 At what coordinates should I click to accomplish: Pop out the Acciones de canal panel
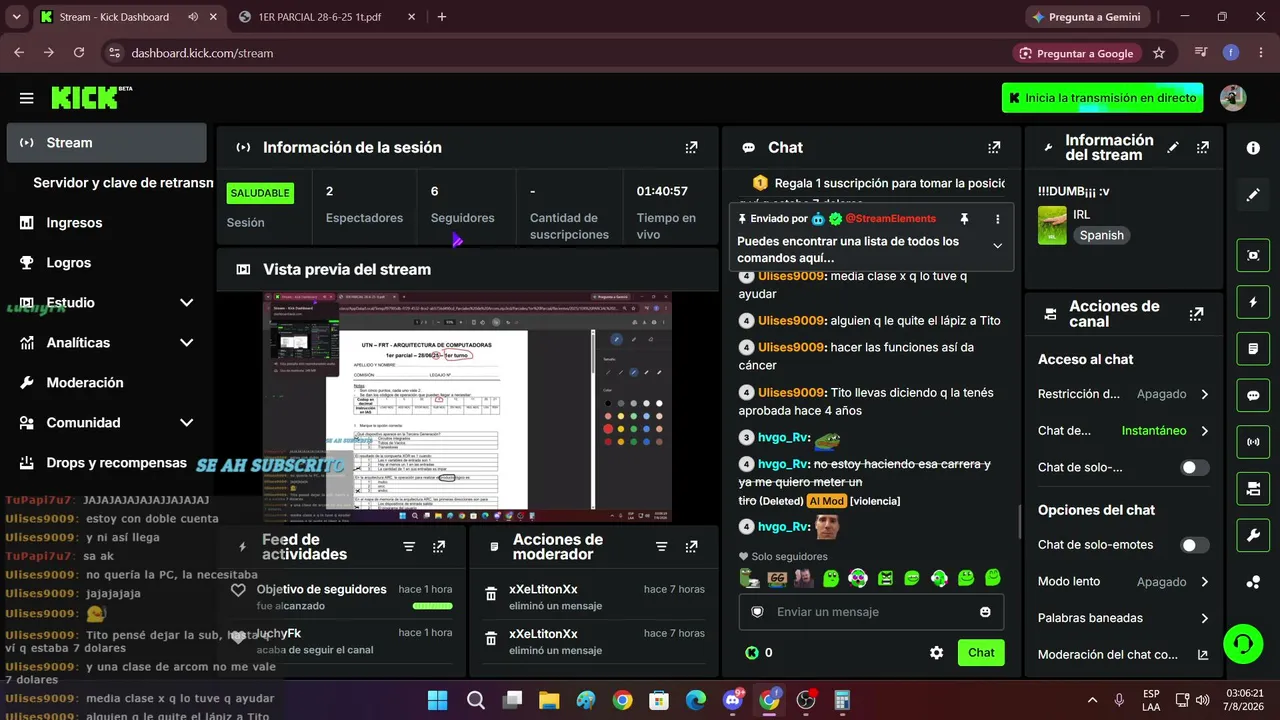1196,314
